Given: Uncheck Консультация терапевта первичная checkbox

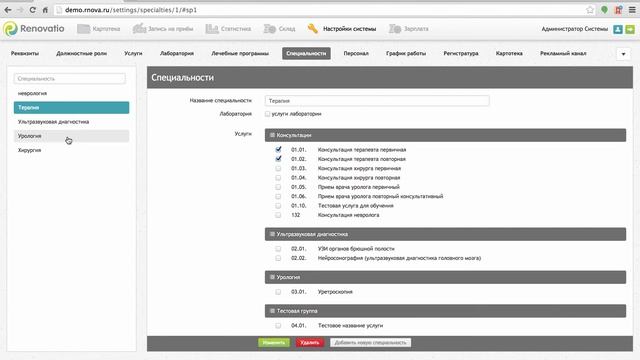Looking at the screenshot, I should tap(278, 149).
